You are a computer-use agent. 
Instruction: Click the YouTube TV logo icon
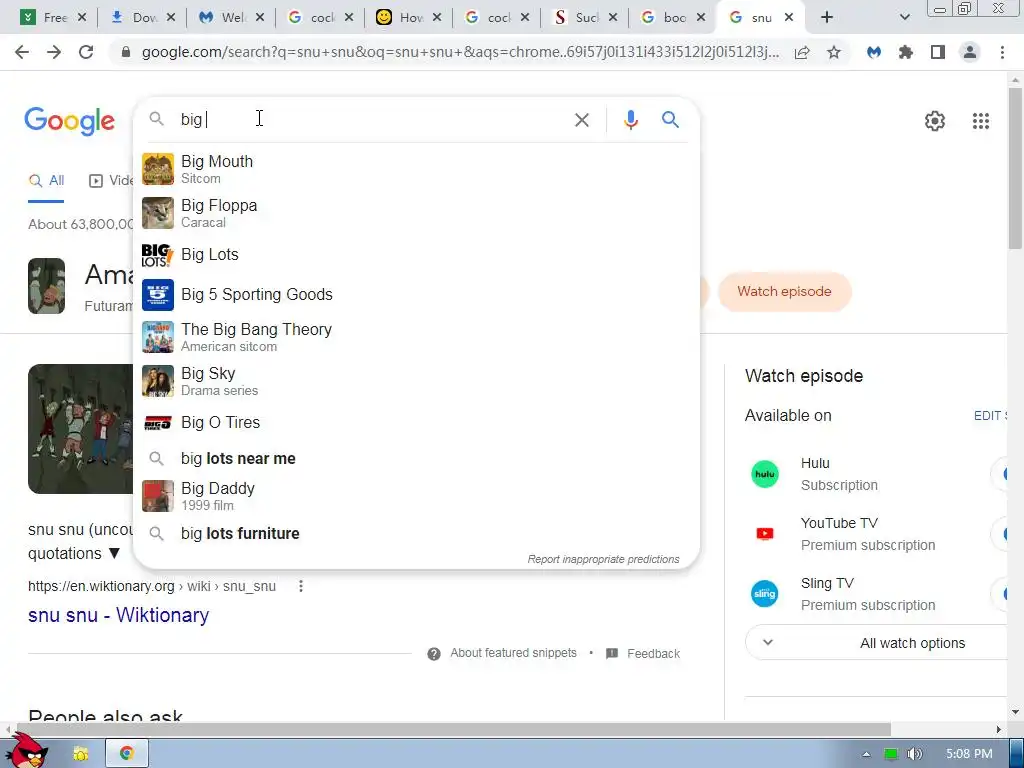pyautogui.click(x=765, y=534)
